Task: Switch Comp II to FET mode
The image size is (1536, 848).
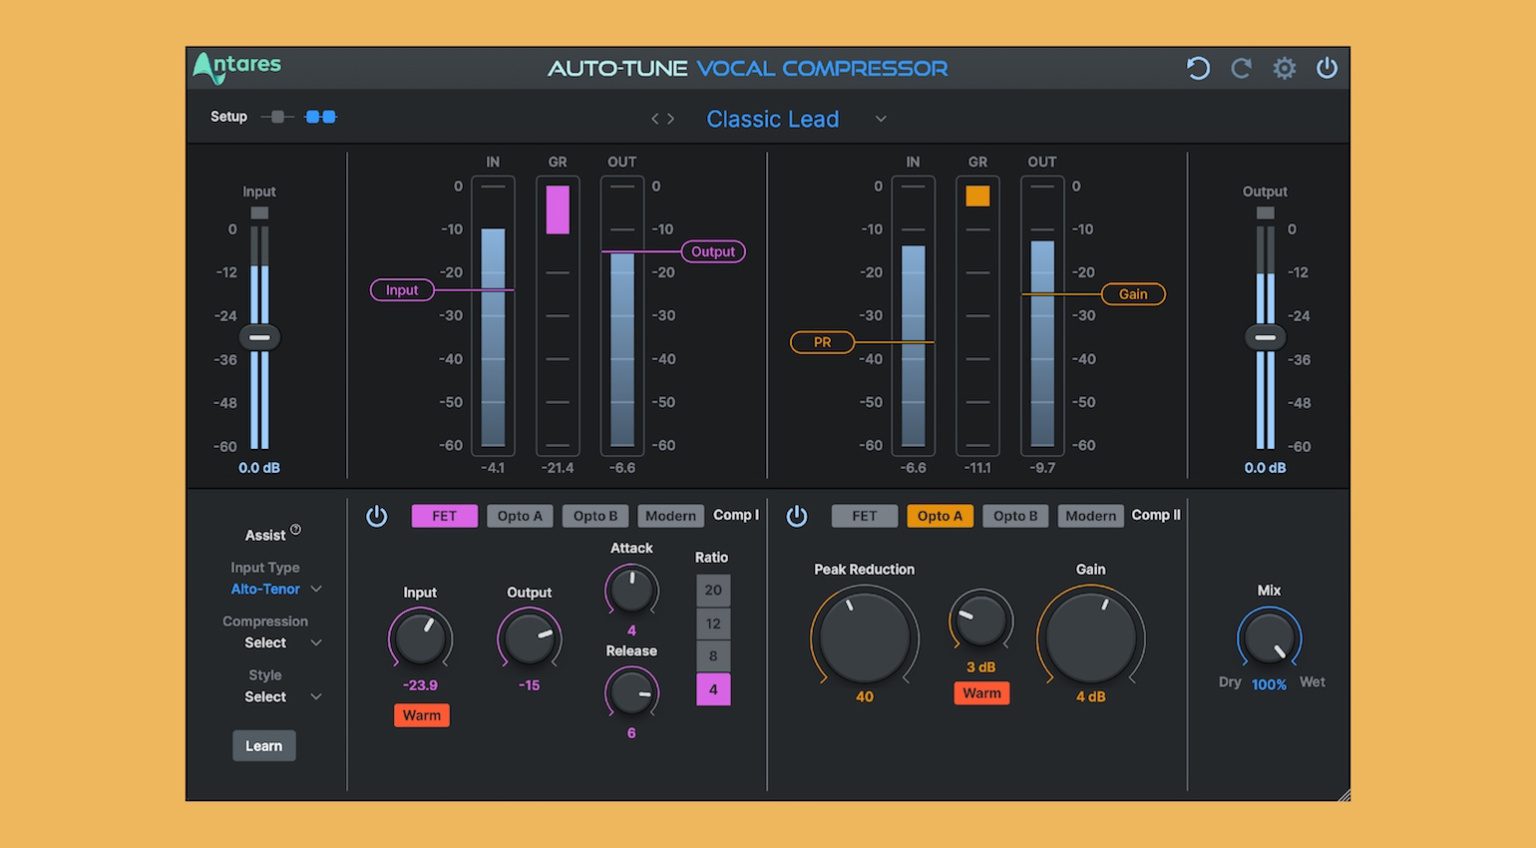Action: tap(864, 516)
